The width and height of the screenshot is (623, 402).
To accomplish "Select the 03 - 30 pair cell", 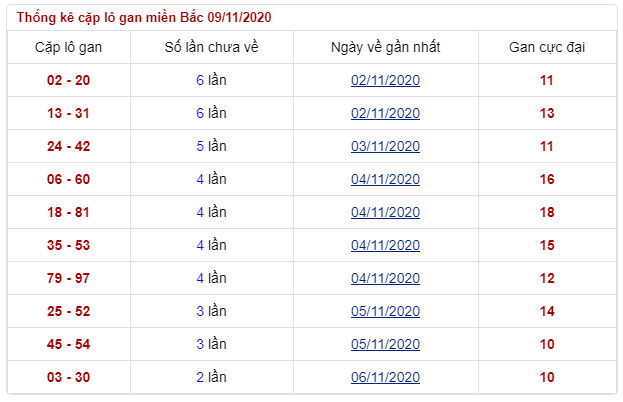I will [x=68, y=377].
